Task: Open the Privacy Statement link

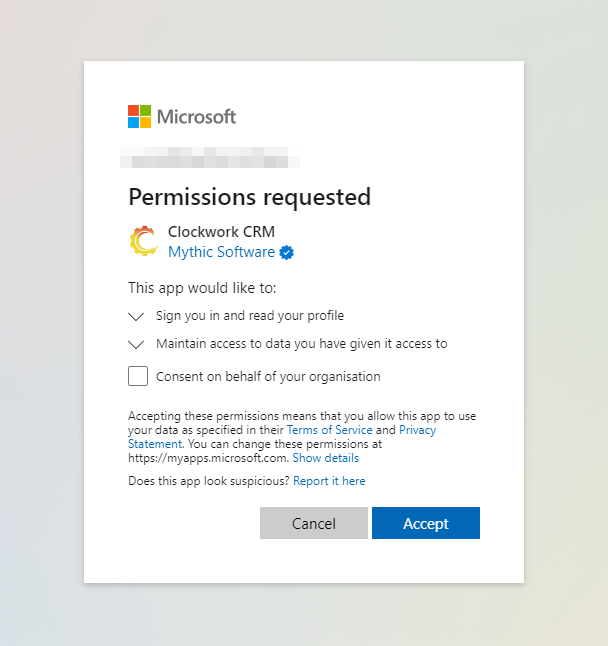Action: pyautogui.click(x=417, y=430)
